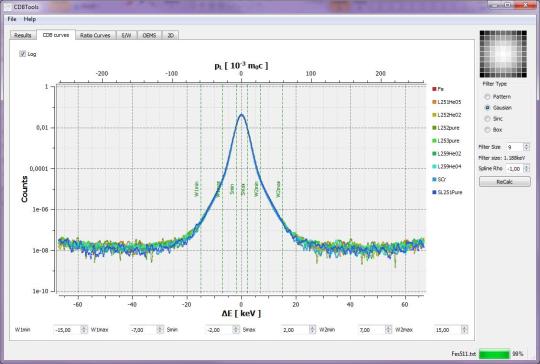Viewport: 540px width, 364px height.
Task: Select the Box filter type
Action: tap(487, 130)
